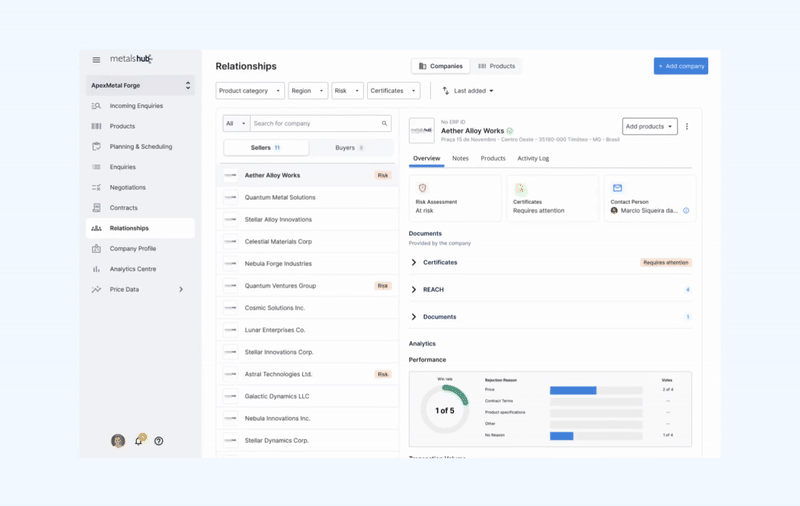
Task: Open Contracts in the sidebar
Action: click(140, 208)
